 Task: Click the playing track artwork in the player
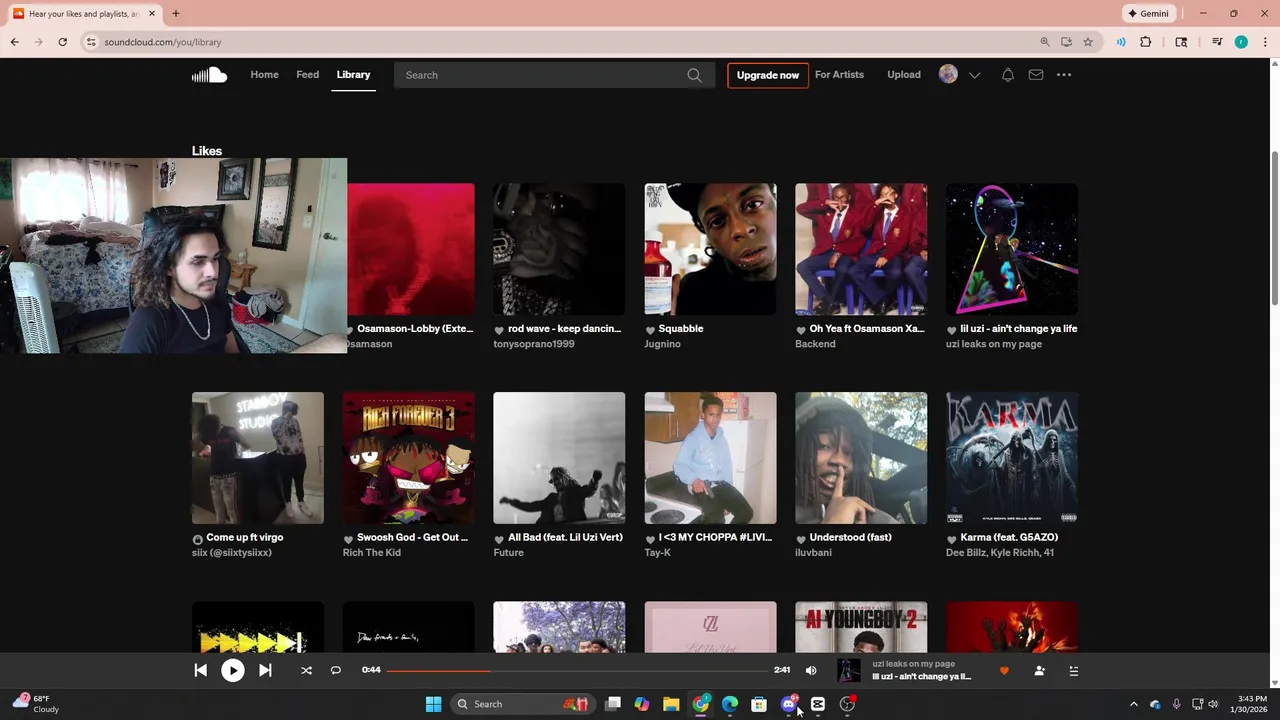[848, 670]
